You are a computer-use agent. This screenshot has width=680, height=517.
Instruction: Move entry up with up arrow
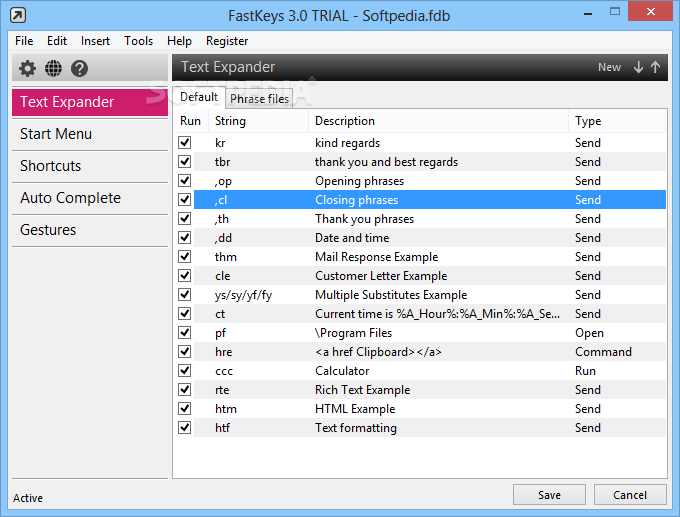pos(655,67)
